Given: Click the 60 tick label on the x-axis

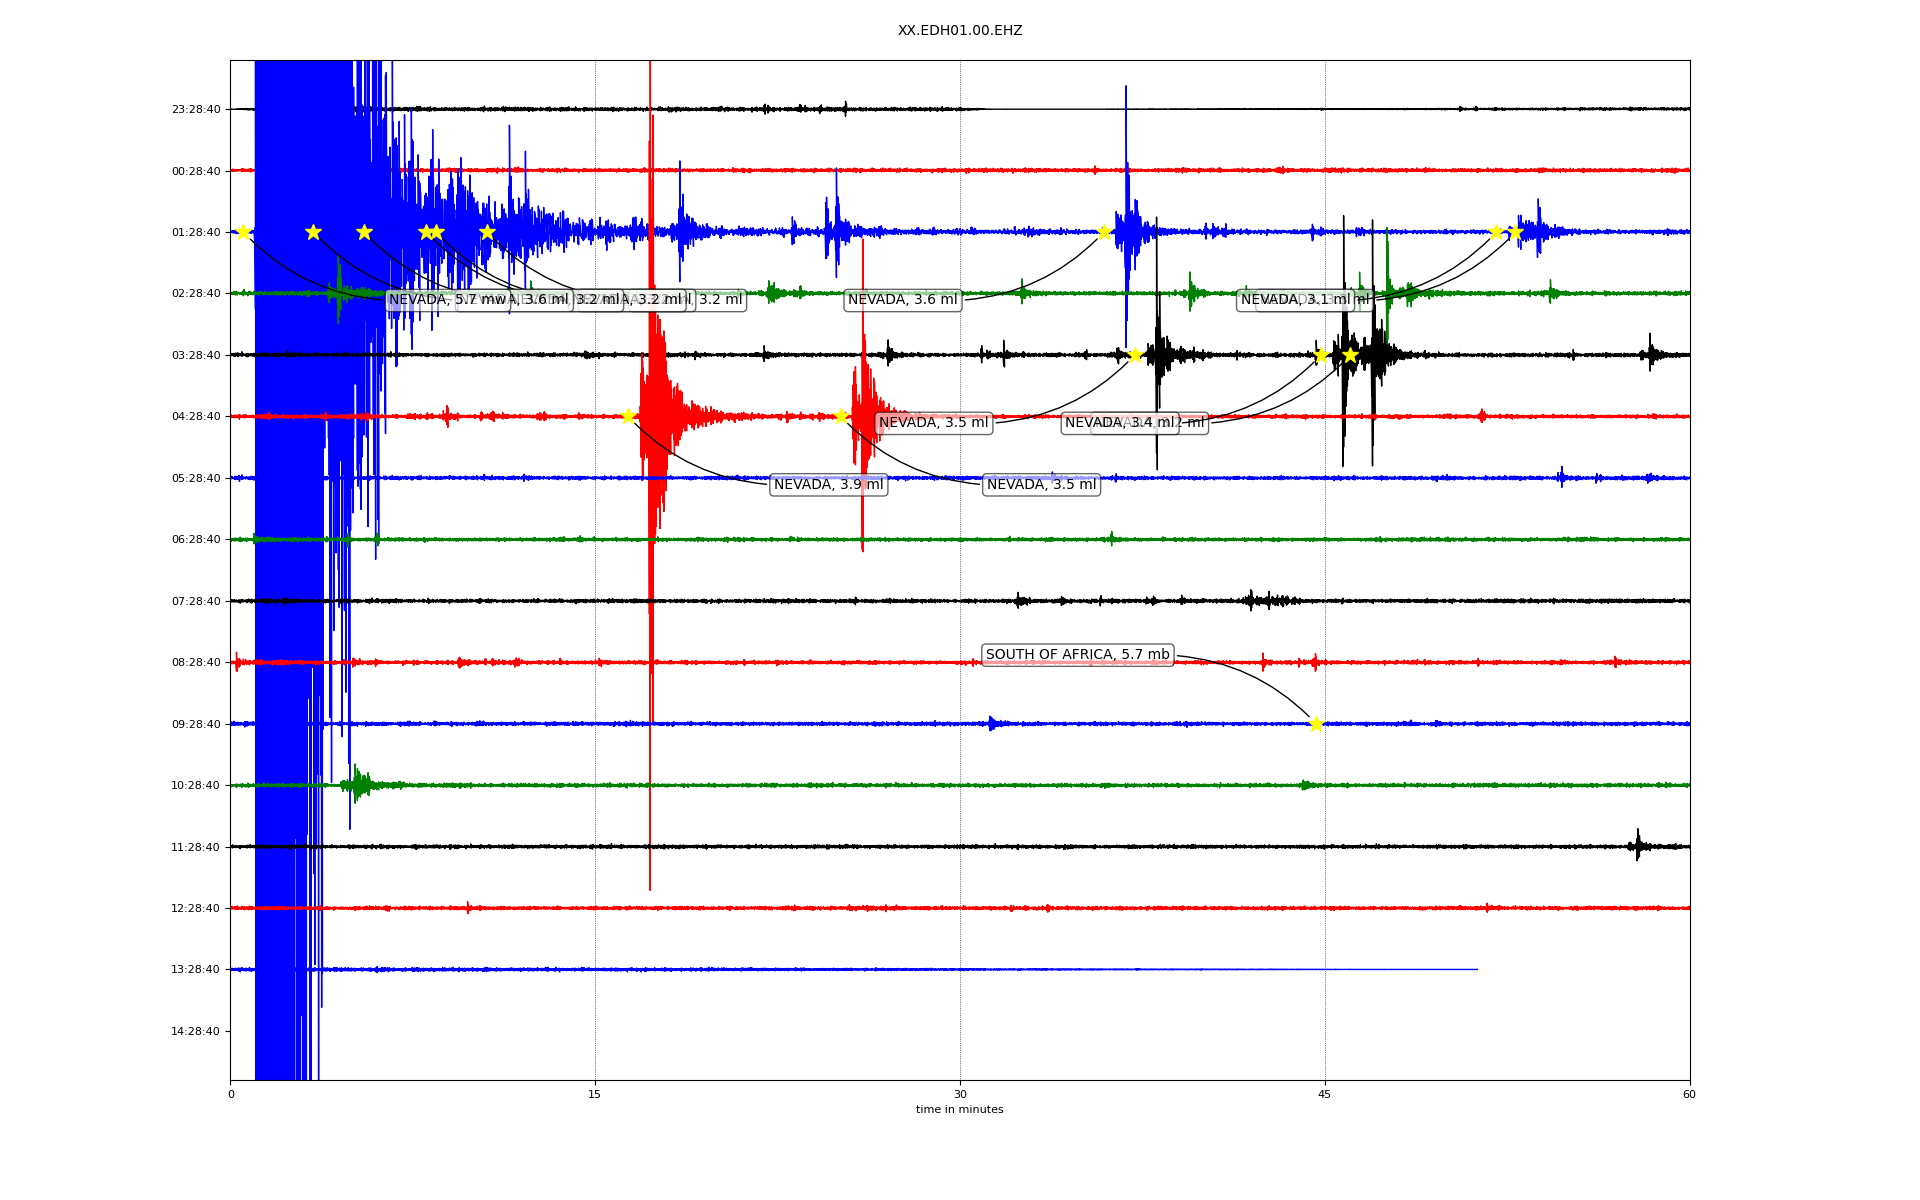Looking at the screenshot, I should pyautogui.click(x=1689, y=1094).
